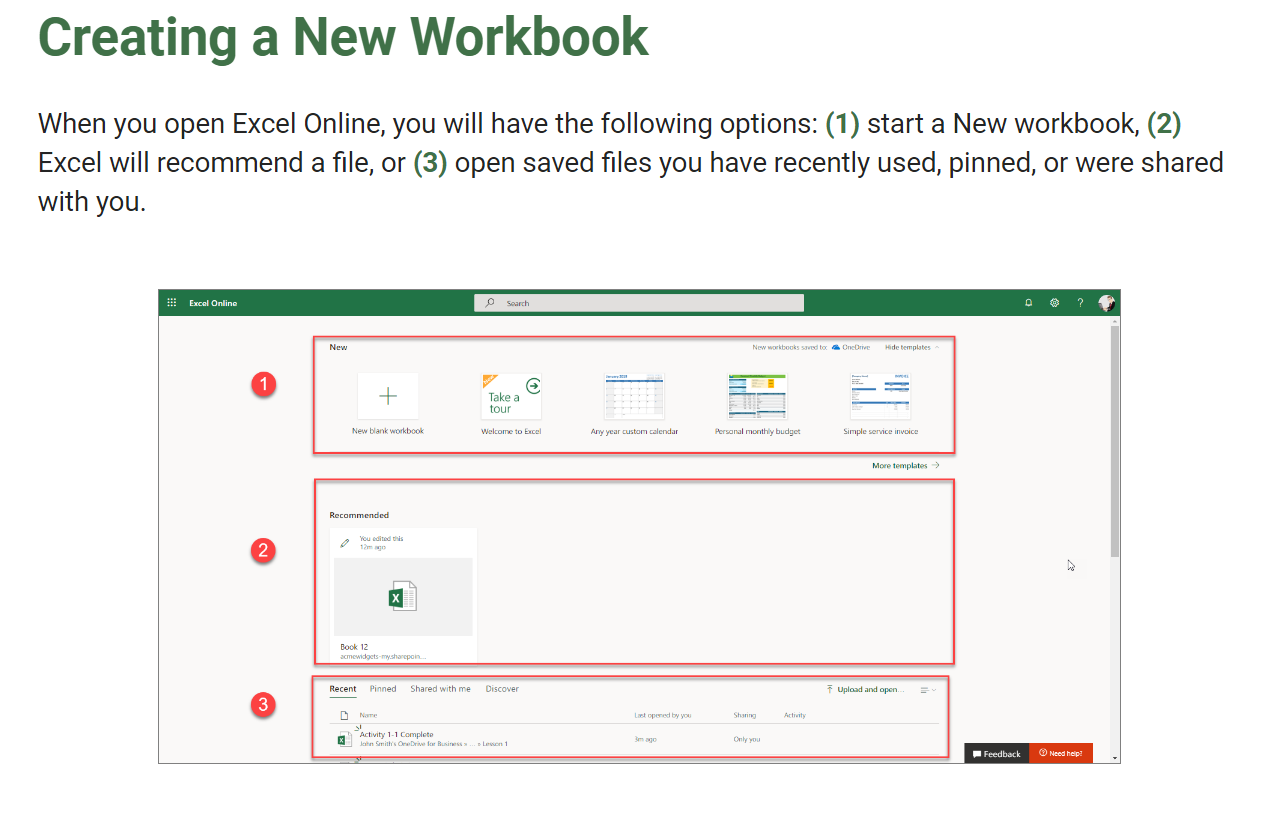Click the More templates link
The height and width of the screenshot is (815, 1279).
point(900,465)
